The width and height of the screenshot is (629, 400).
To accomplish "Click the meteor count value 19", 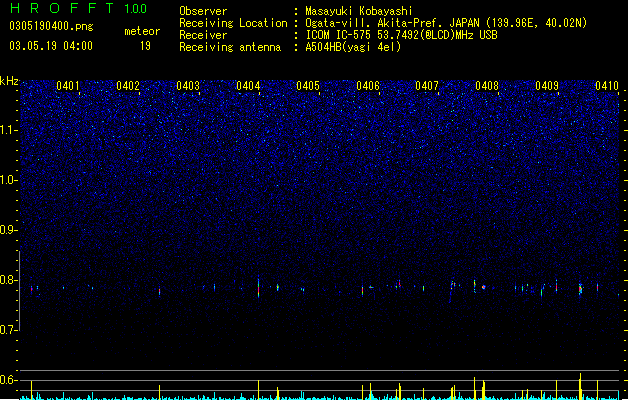I will tap(145, 46).
